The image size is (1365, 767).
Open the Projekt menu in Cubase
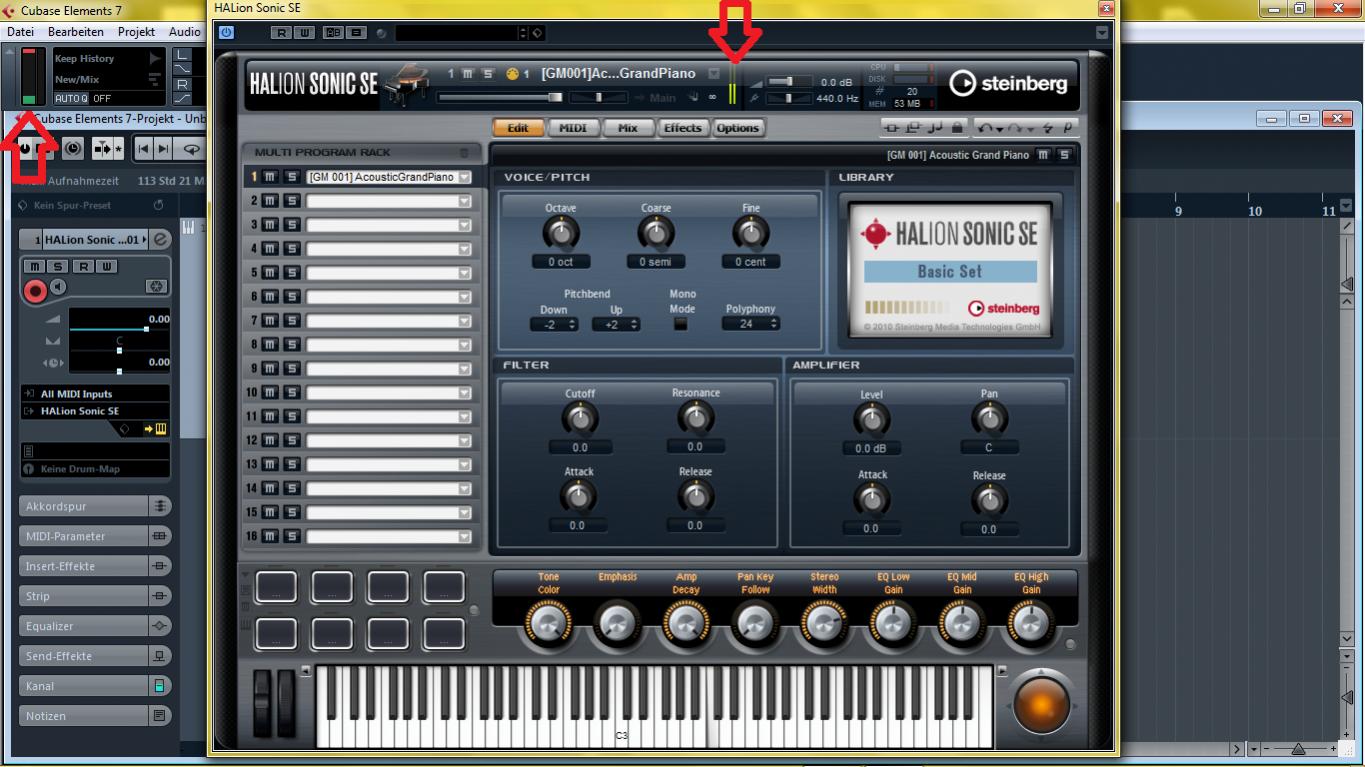coord(136,32)
